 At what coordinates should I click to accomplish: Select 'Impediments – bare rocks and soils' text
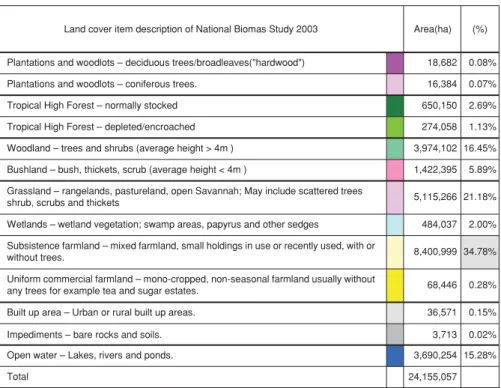pos(84,334)
